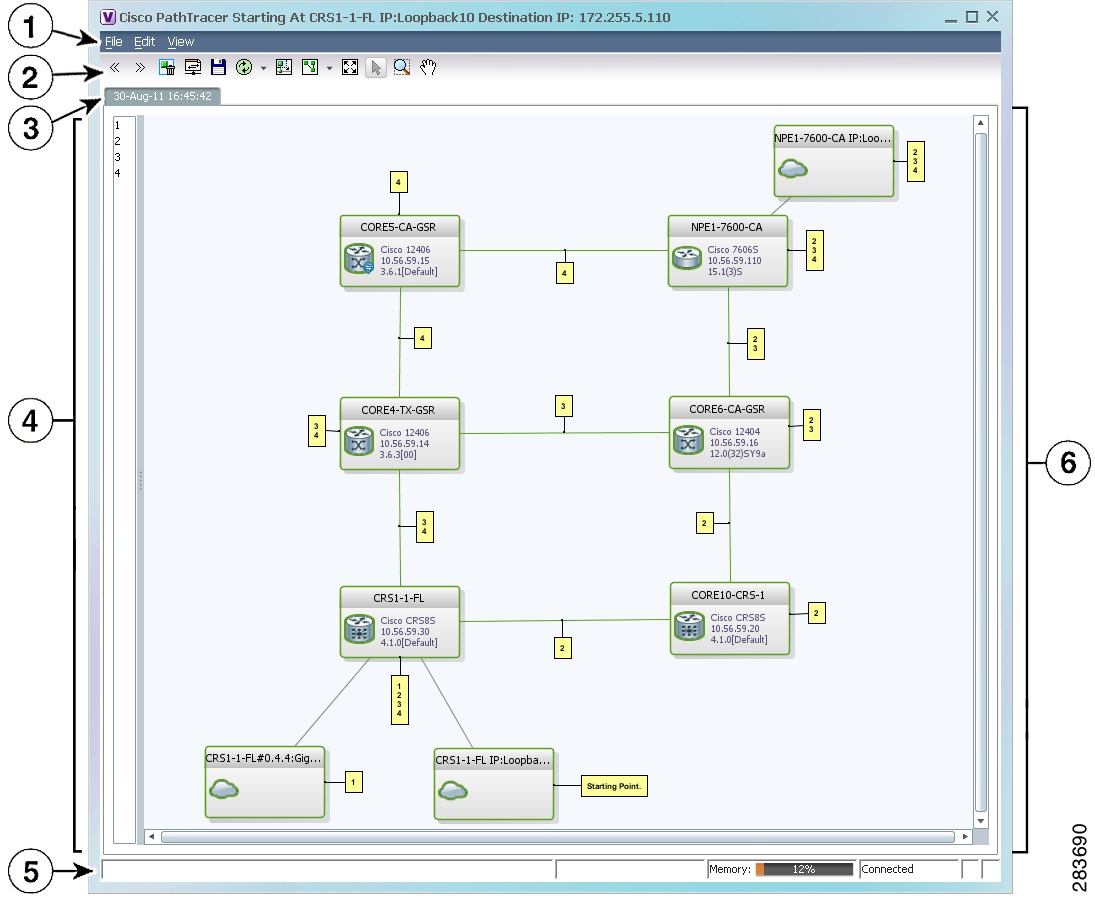This screenshot has height=904, width=1095.
Task: Expand the dropdown arrow beside the refresh icon
Action: point(263,68)
